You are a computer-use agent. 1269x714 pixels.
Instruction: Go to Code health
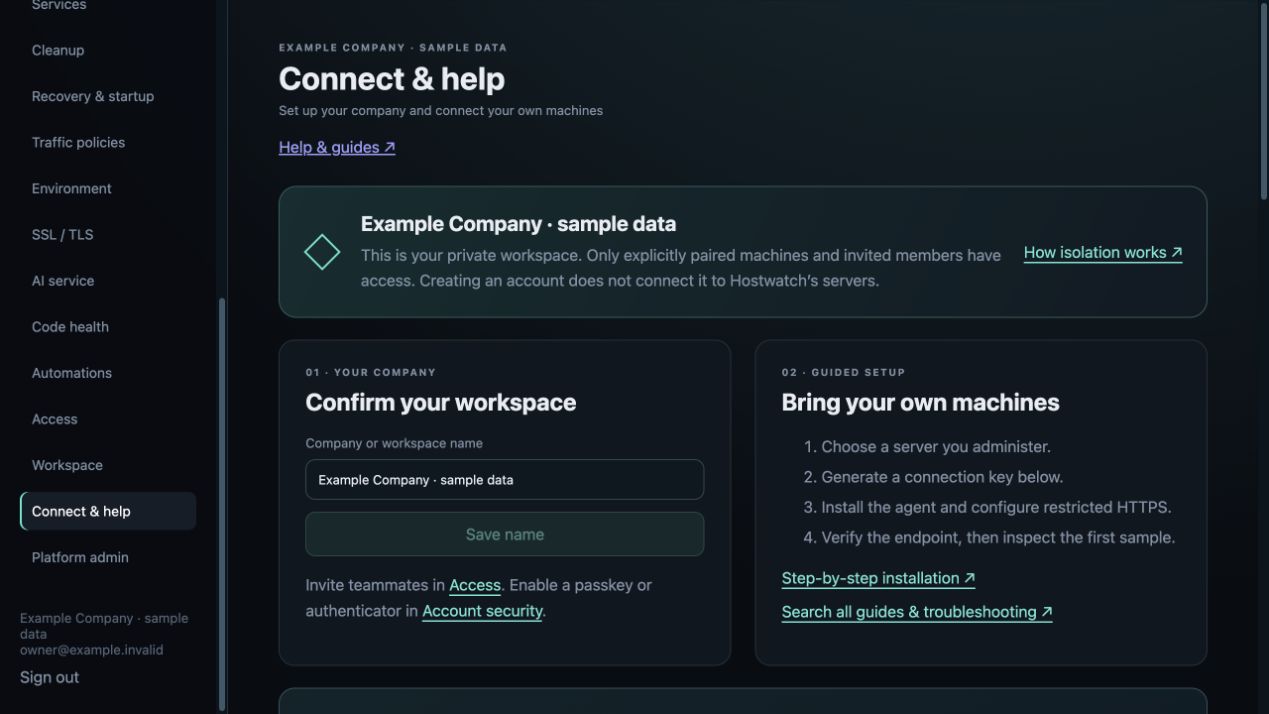(108, 326)
